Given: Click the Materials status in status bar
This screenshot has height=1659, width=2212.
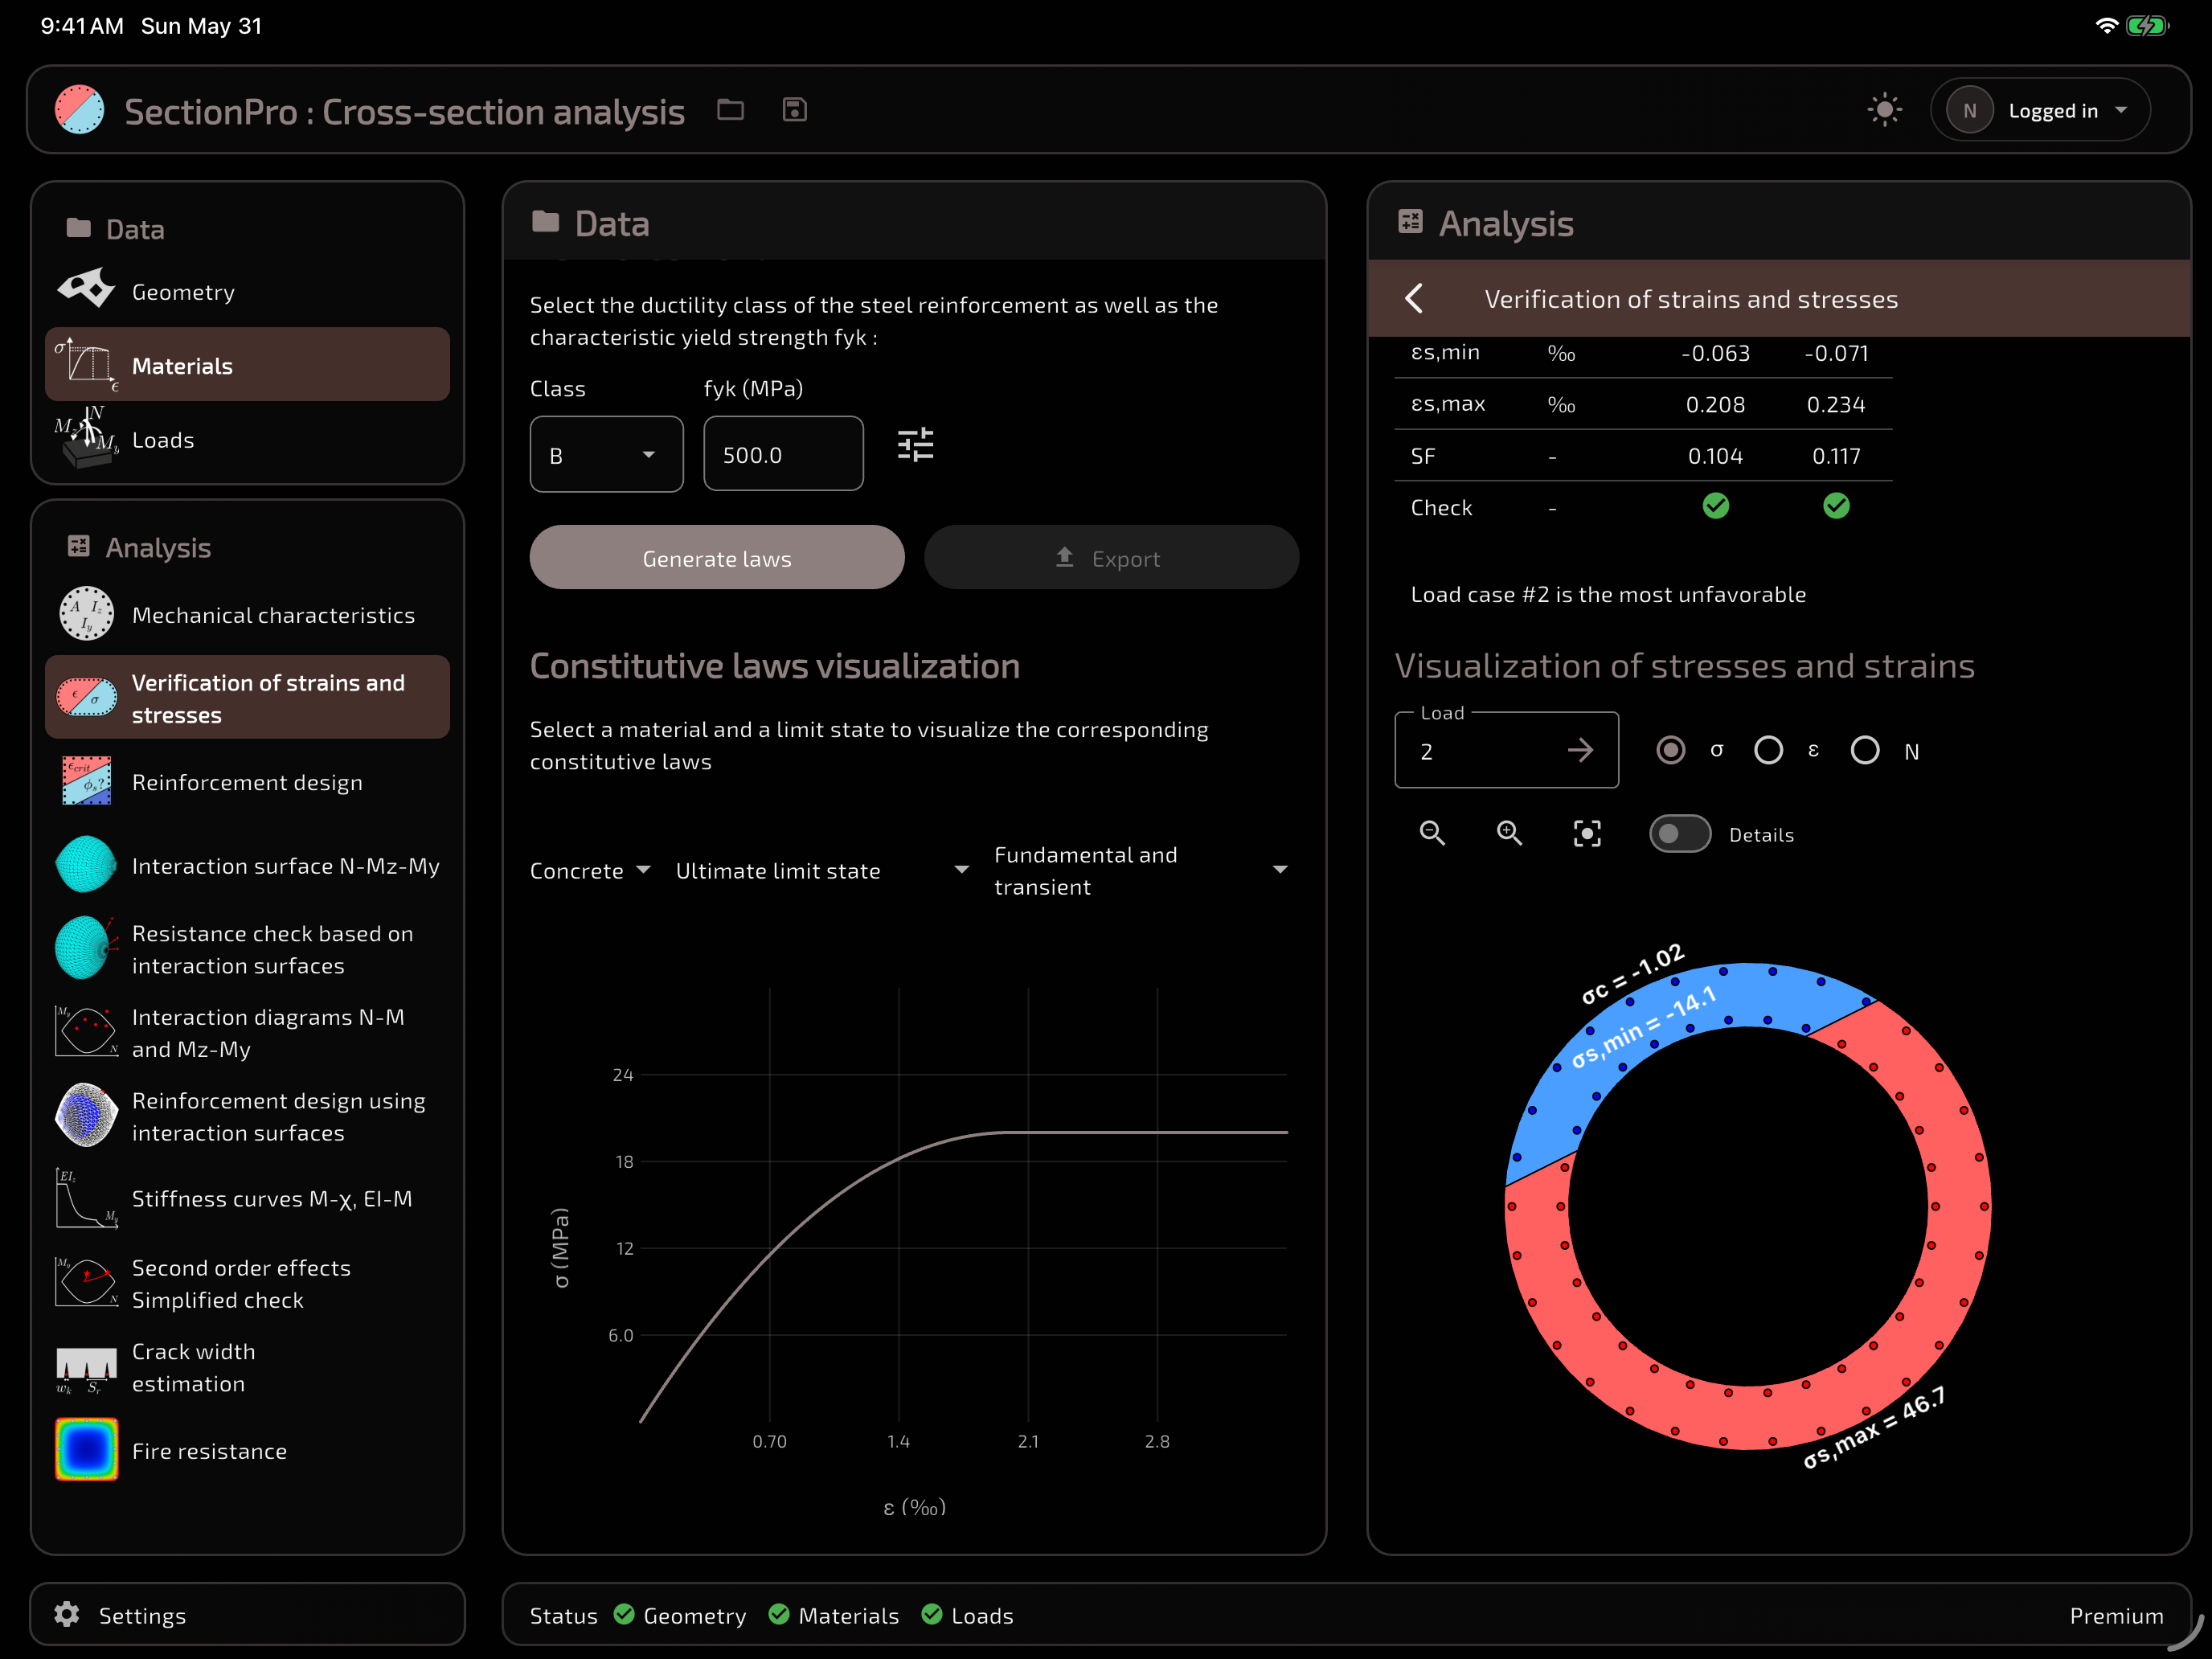Looking at the screenshot, I should coord(834,1615).
